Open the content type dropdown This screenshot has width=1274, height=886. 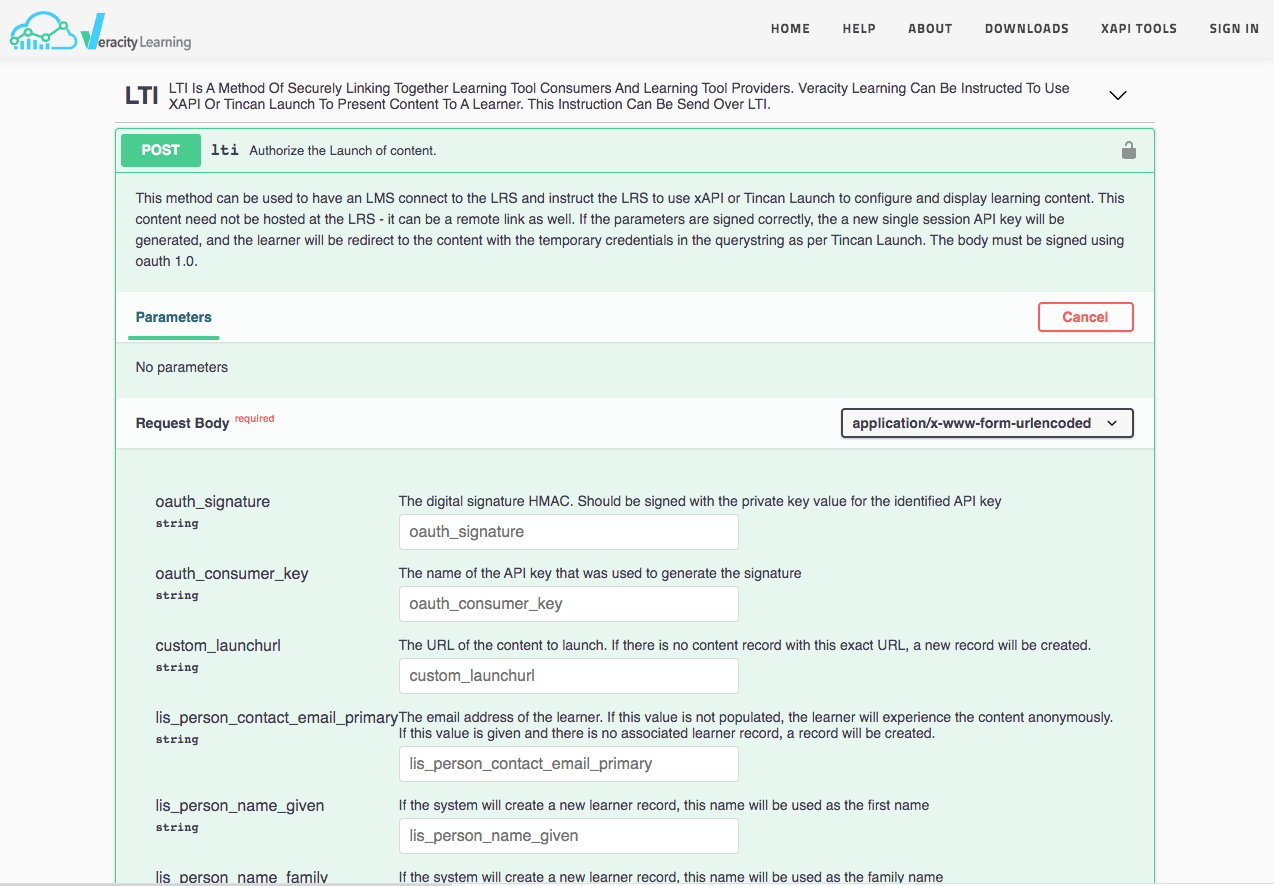pos(986,423)
